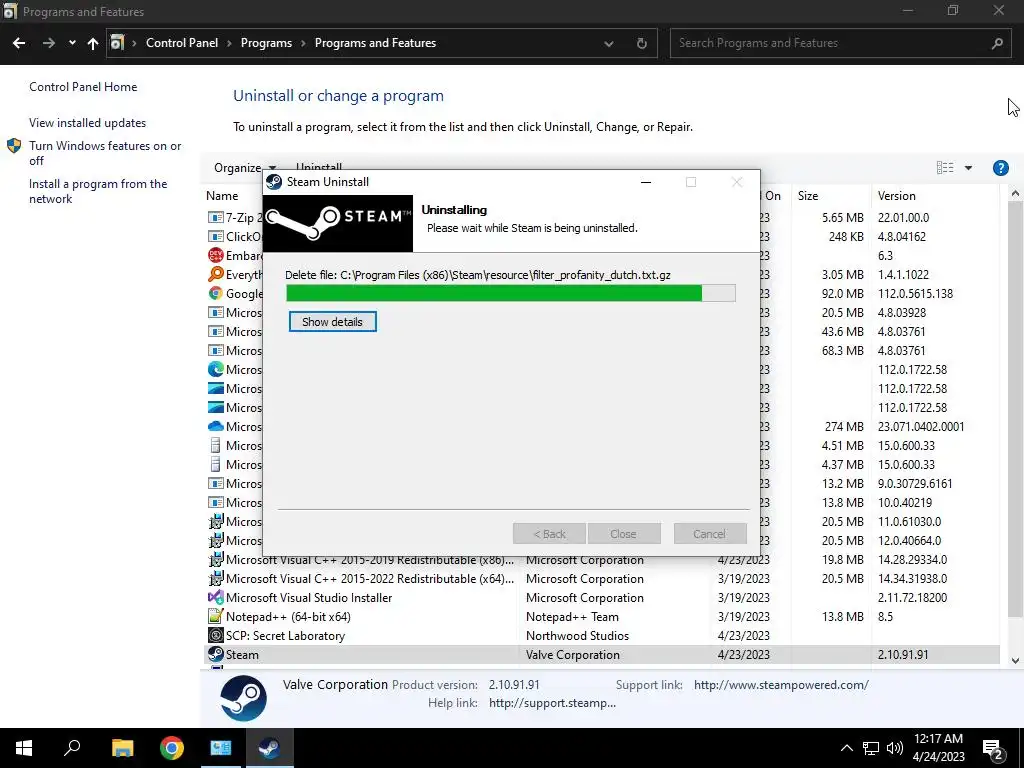This screenshot has height=768, width=1024.
Task: Click the Steam icon in program list
Action: coord(215,654)
